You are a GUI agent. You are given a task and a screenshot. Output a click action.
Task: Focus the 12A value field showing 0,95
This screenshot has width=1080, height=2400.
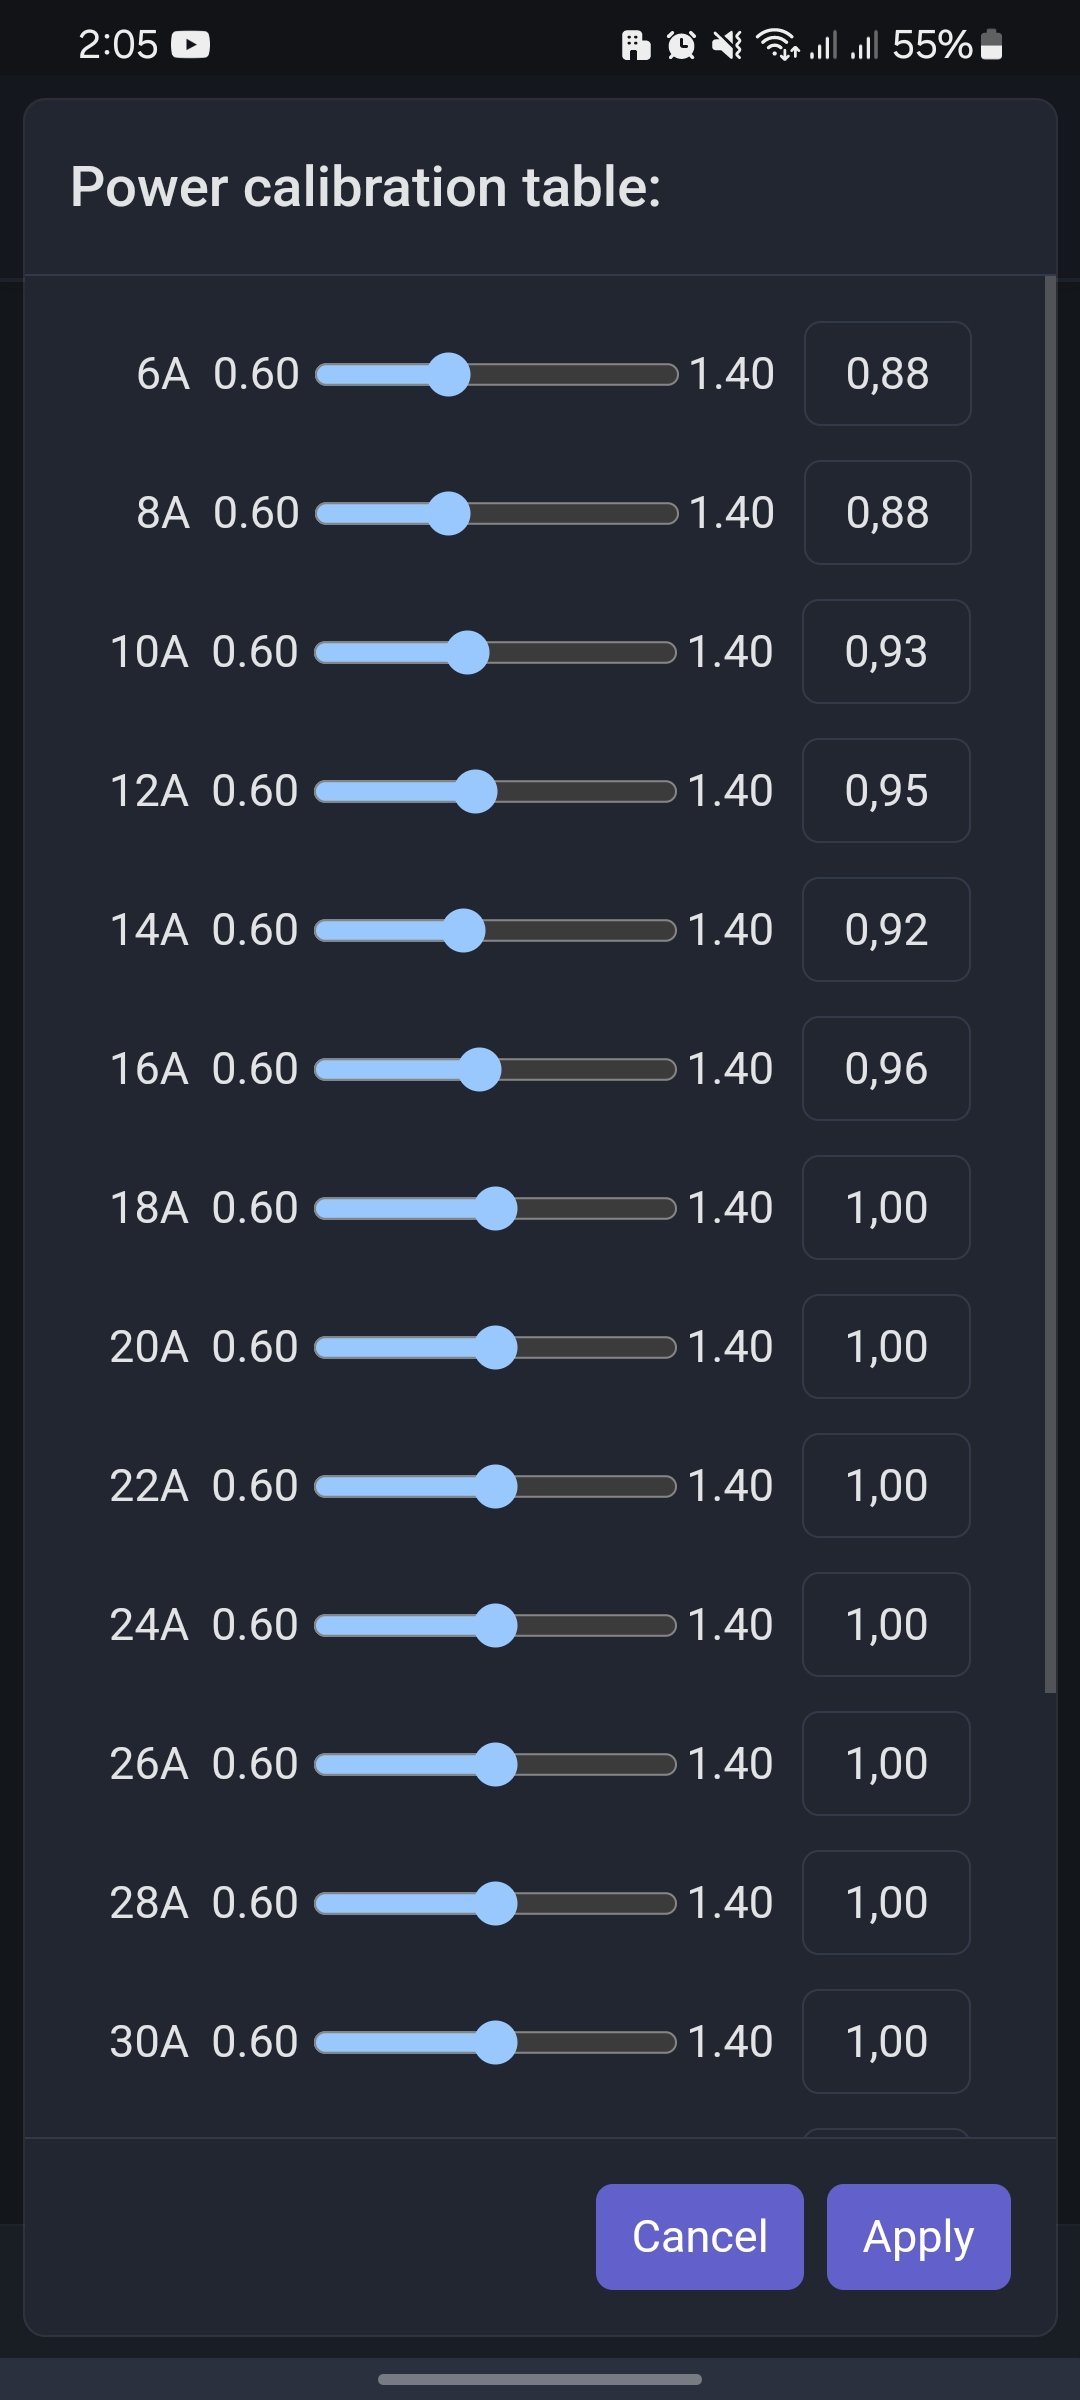tap(886, 791)
